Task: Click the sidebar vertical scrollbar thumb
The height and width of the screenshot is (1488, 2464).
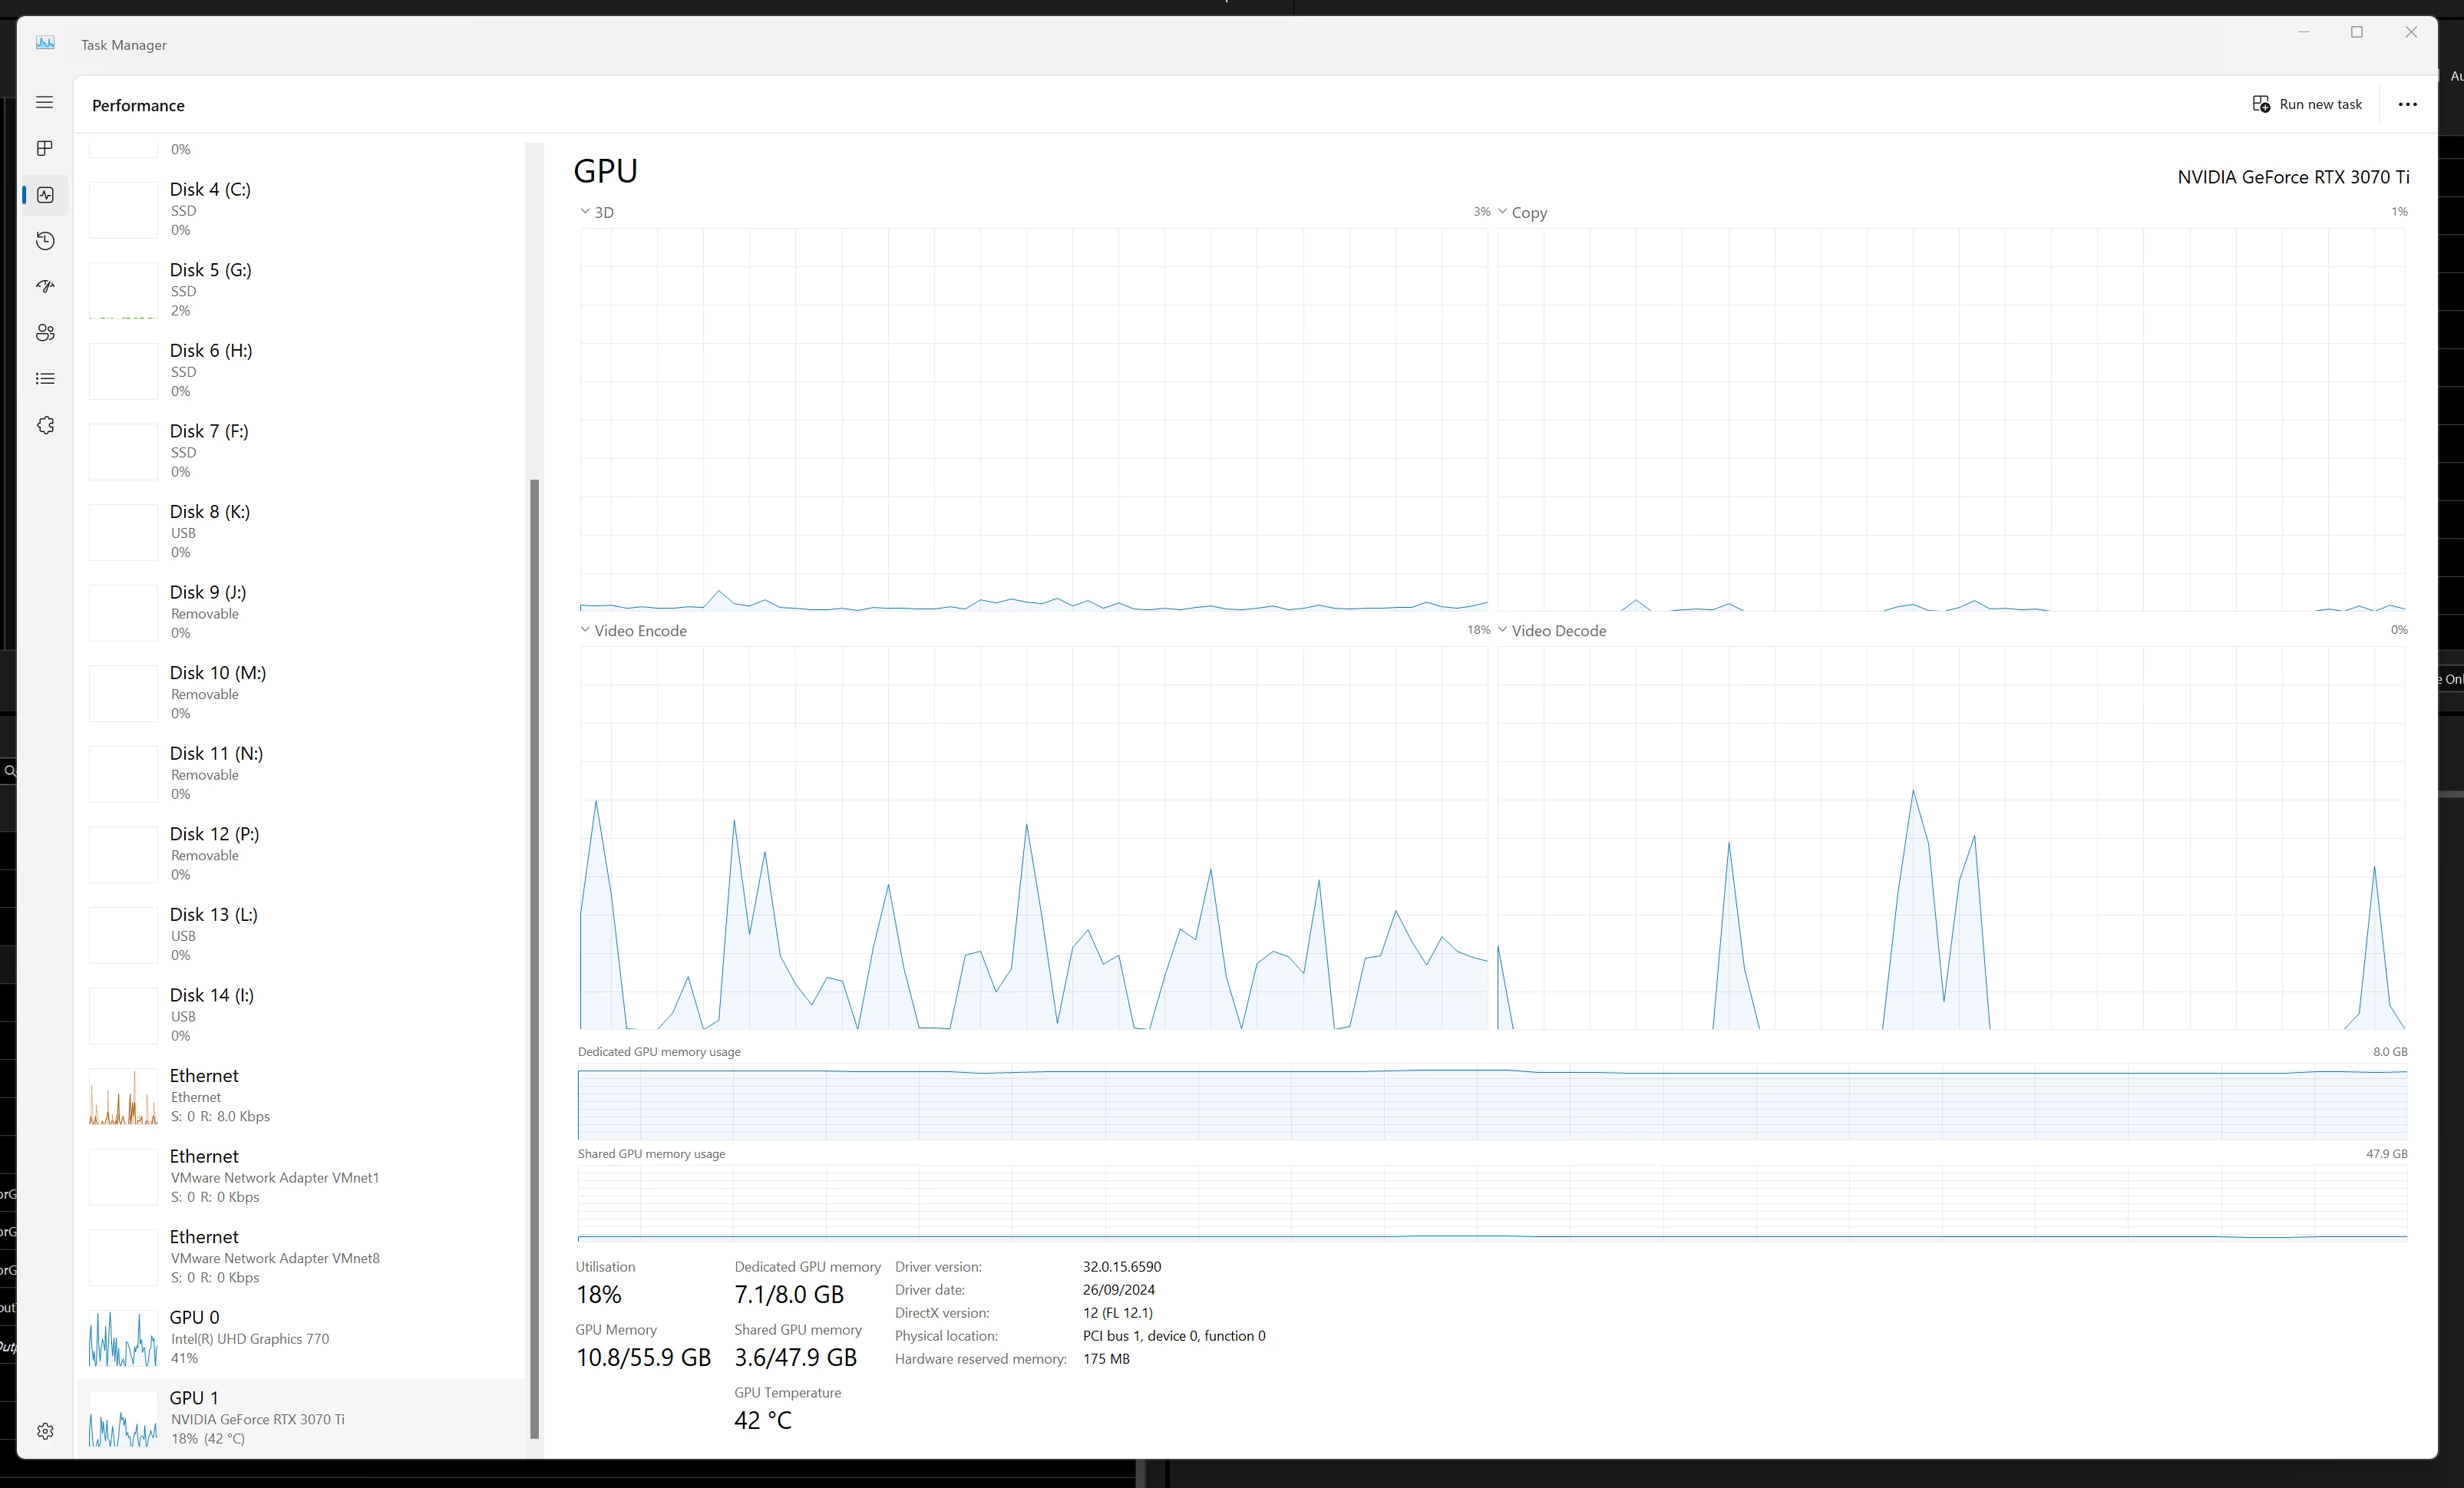Action: pos(534,958)
